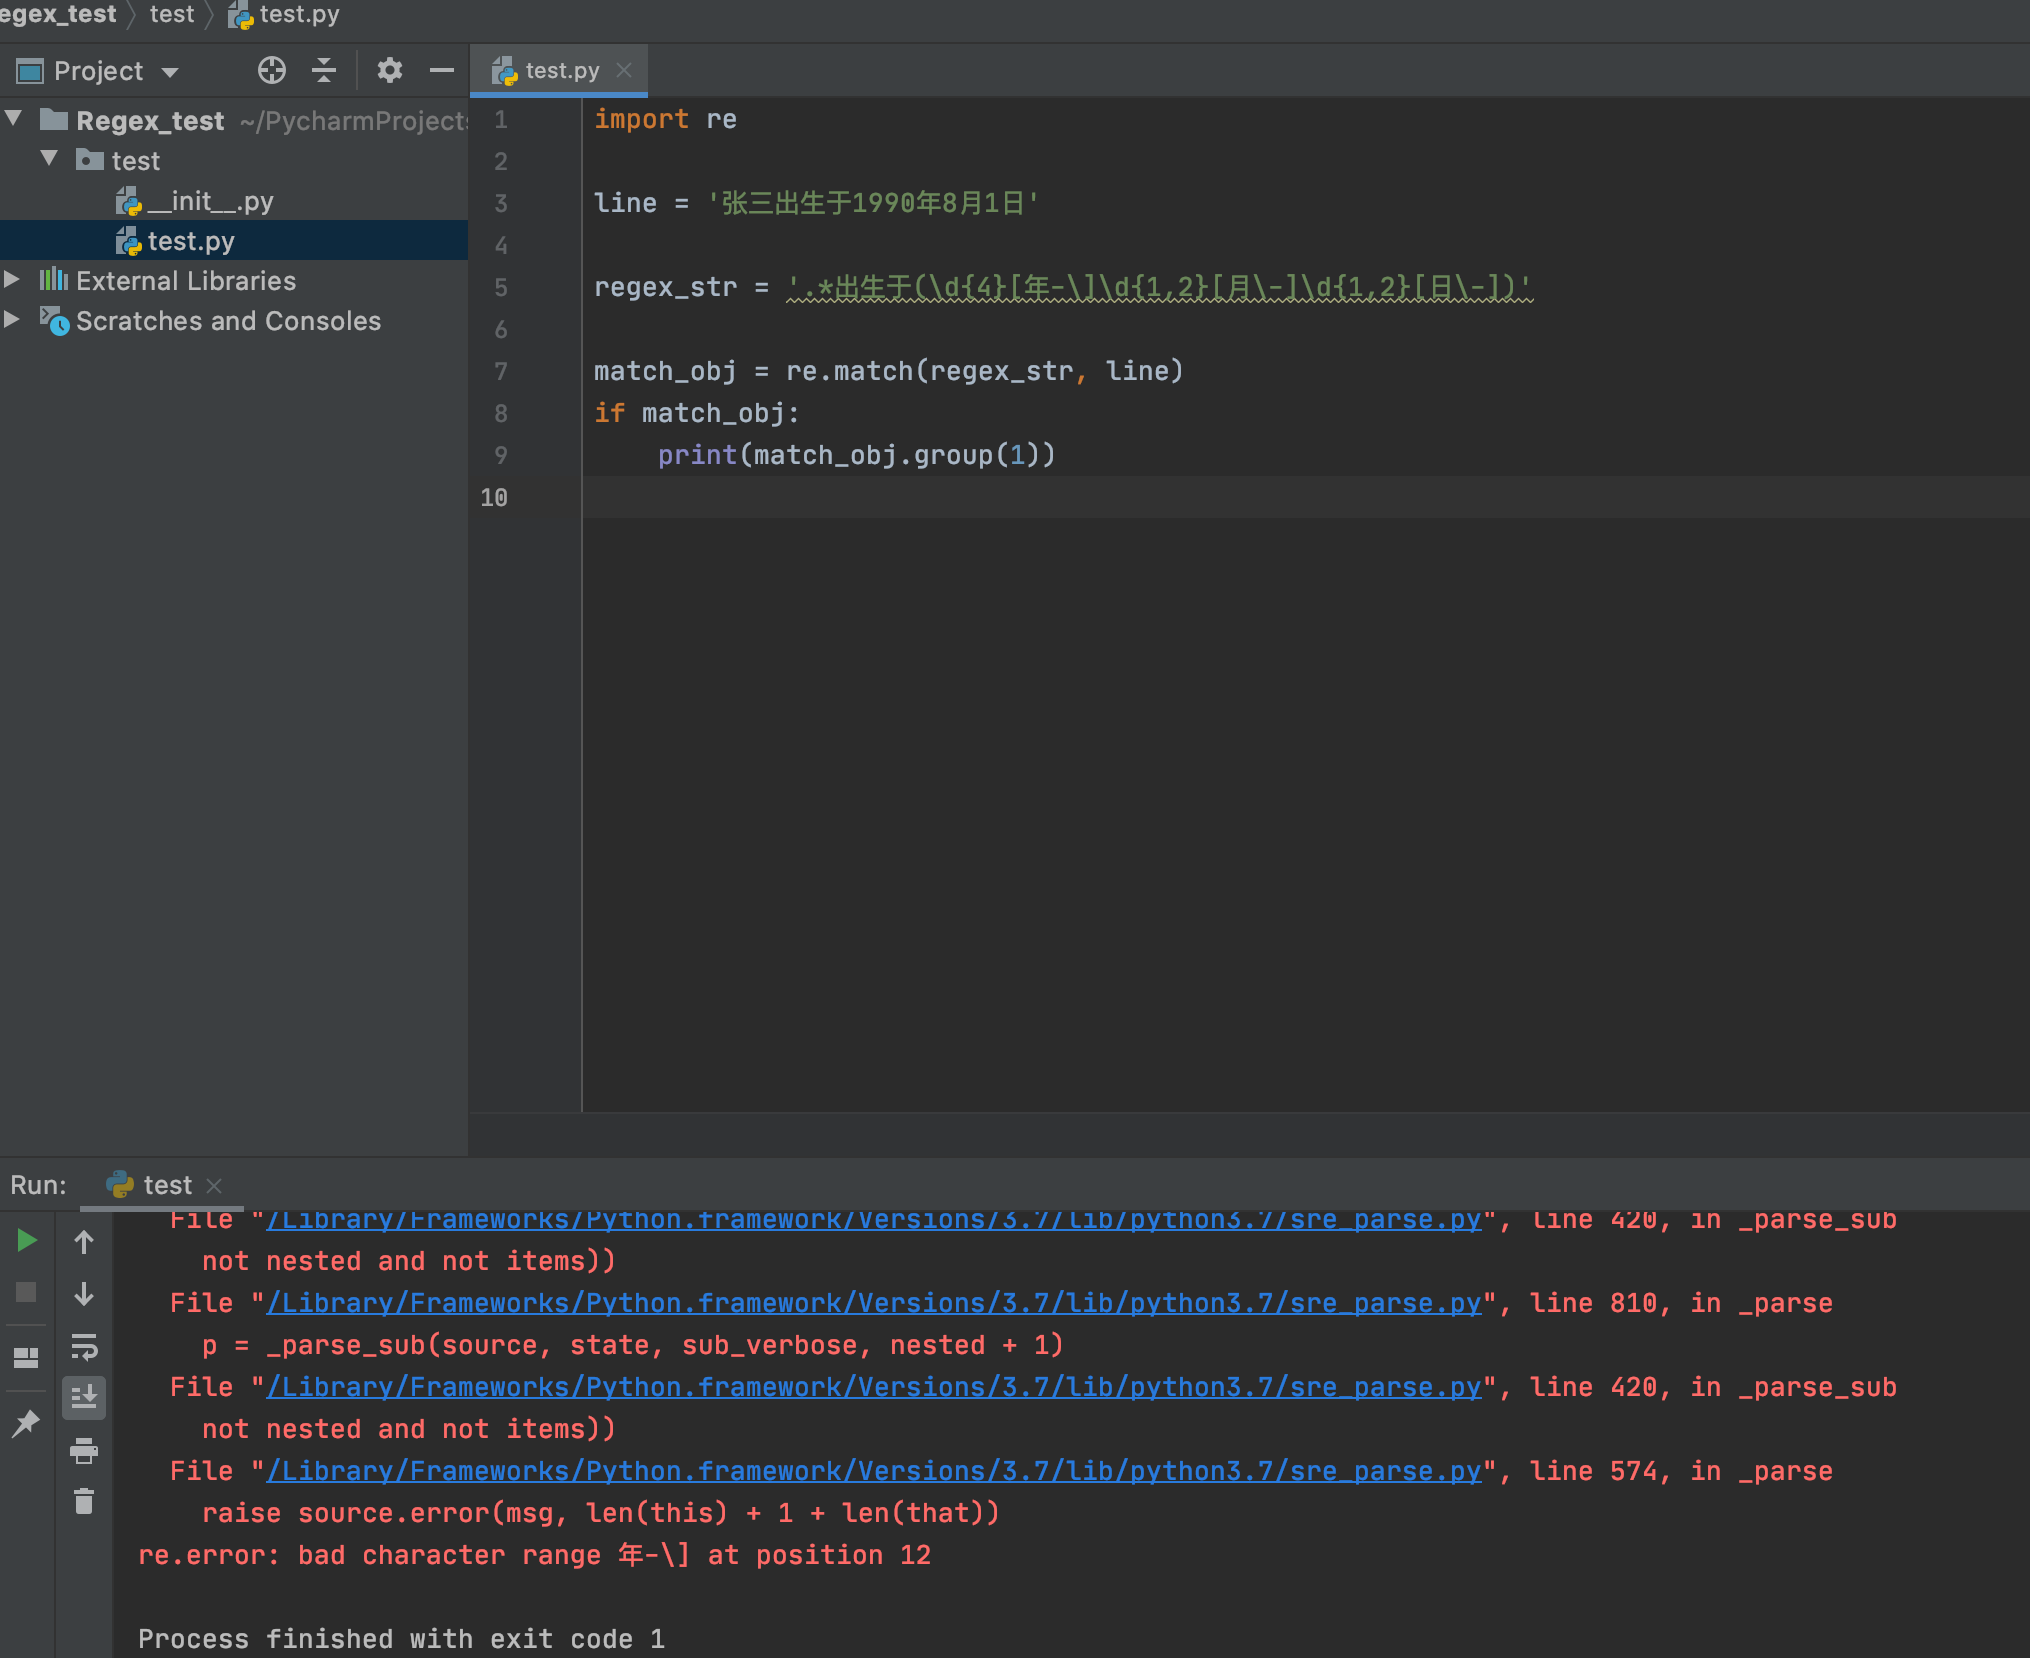Click the collapse all icon in Project panel

coord(324,70)
